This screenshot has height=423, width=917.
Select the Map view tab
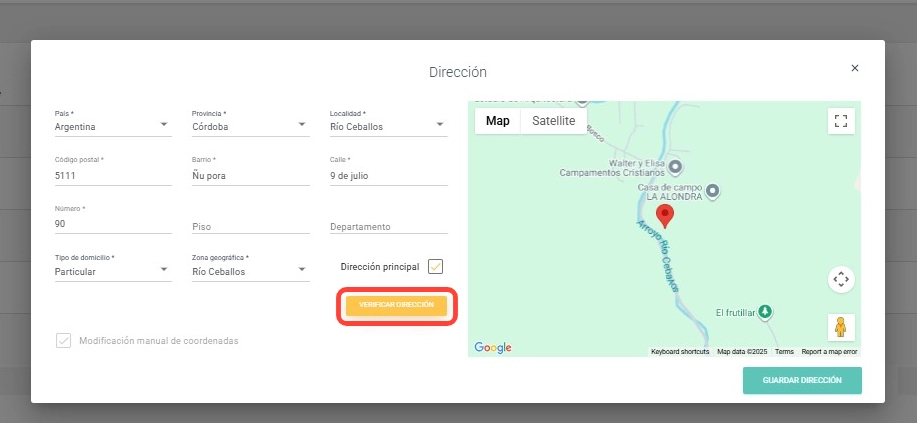click(497, 121)
